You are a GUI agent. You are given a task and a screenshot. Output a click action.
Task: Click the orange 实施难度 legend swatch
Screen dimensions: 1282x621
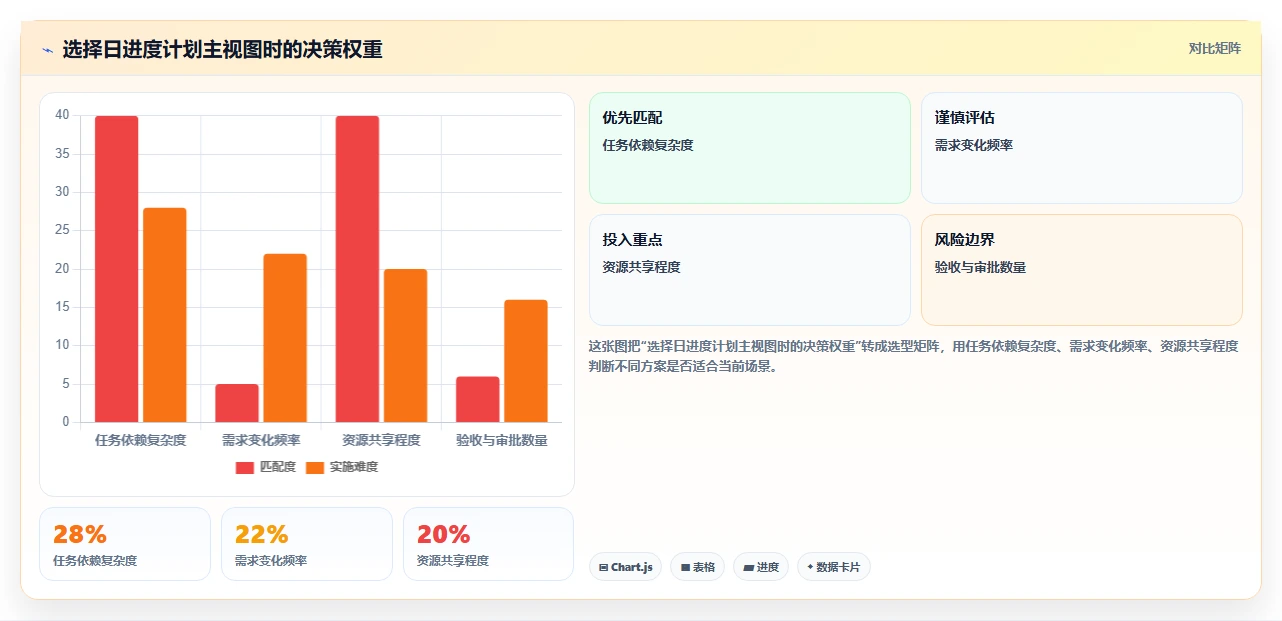315,468
